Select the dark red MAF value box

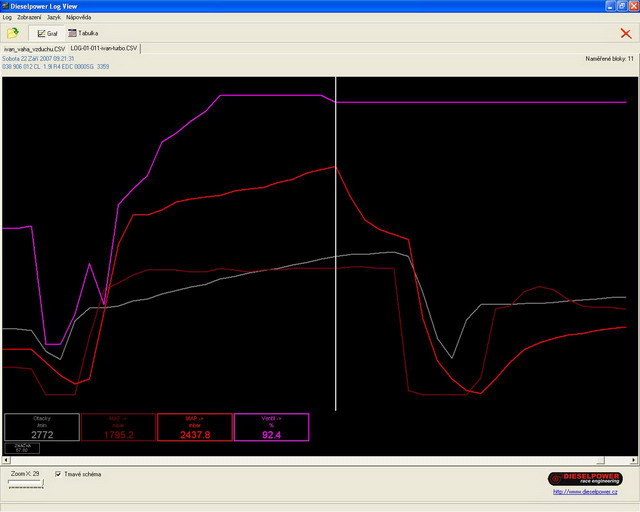pos(118,427)
